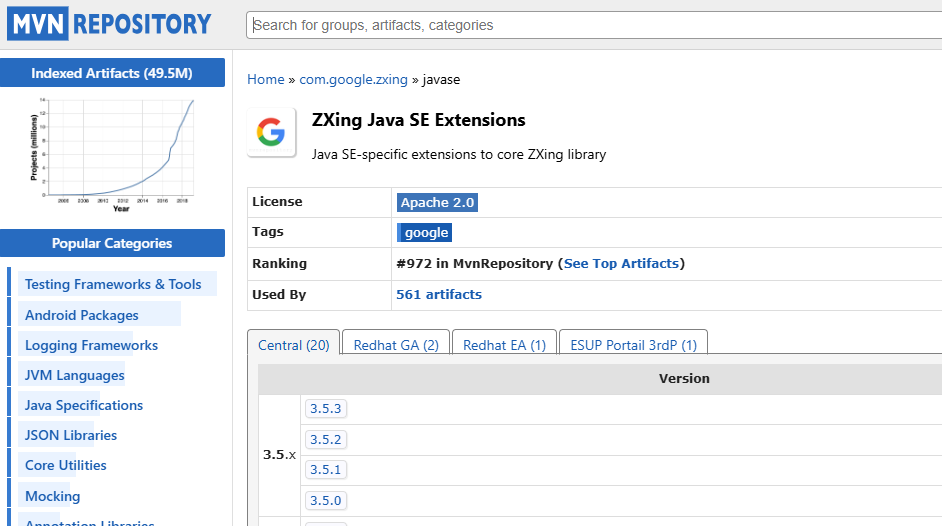Open version 3.5.2
This screenshot has height=526, width=942.
[x=326, y=440]
